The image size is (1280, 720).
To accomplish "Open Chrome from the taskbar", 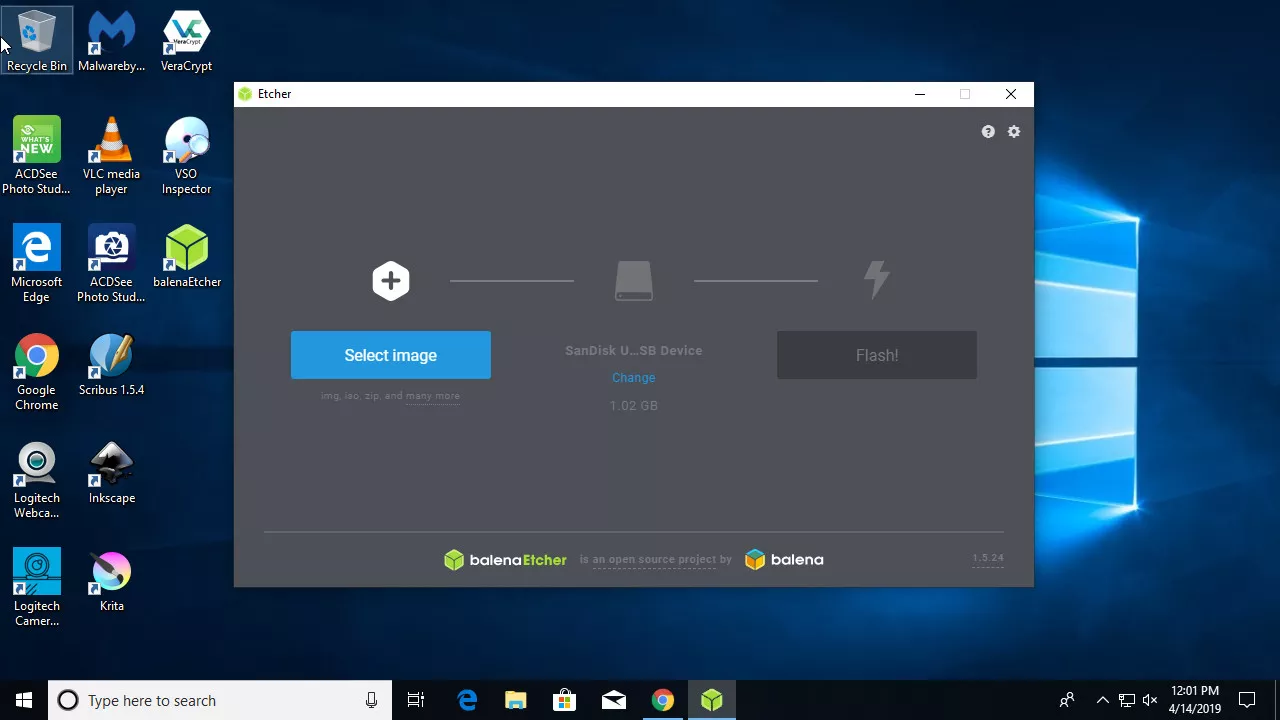I will (x=663, y=700).
